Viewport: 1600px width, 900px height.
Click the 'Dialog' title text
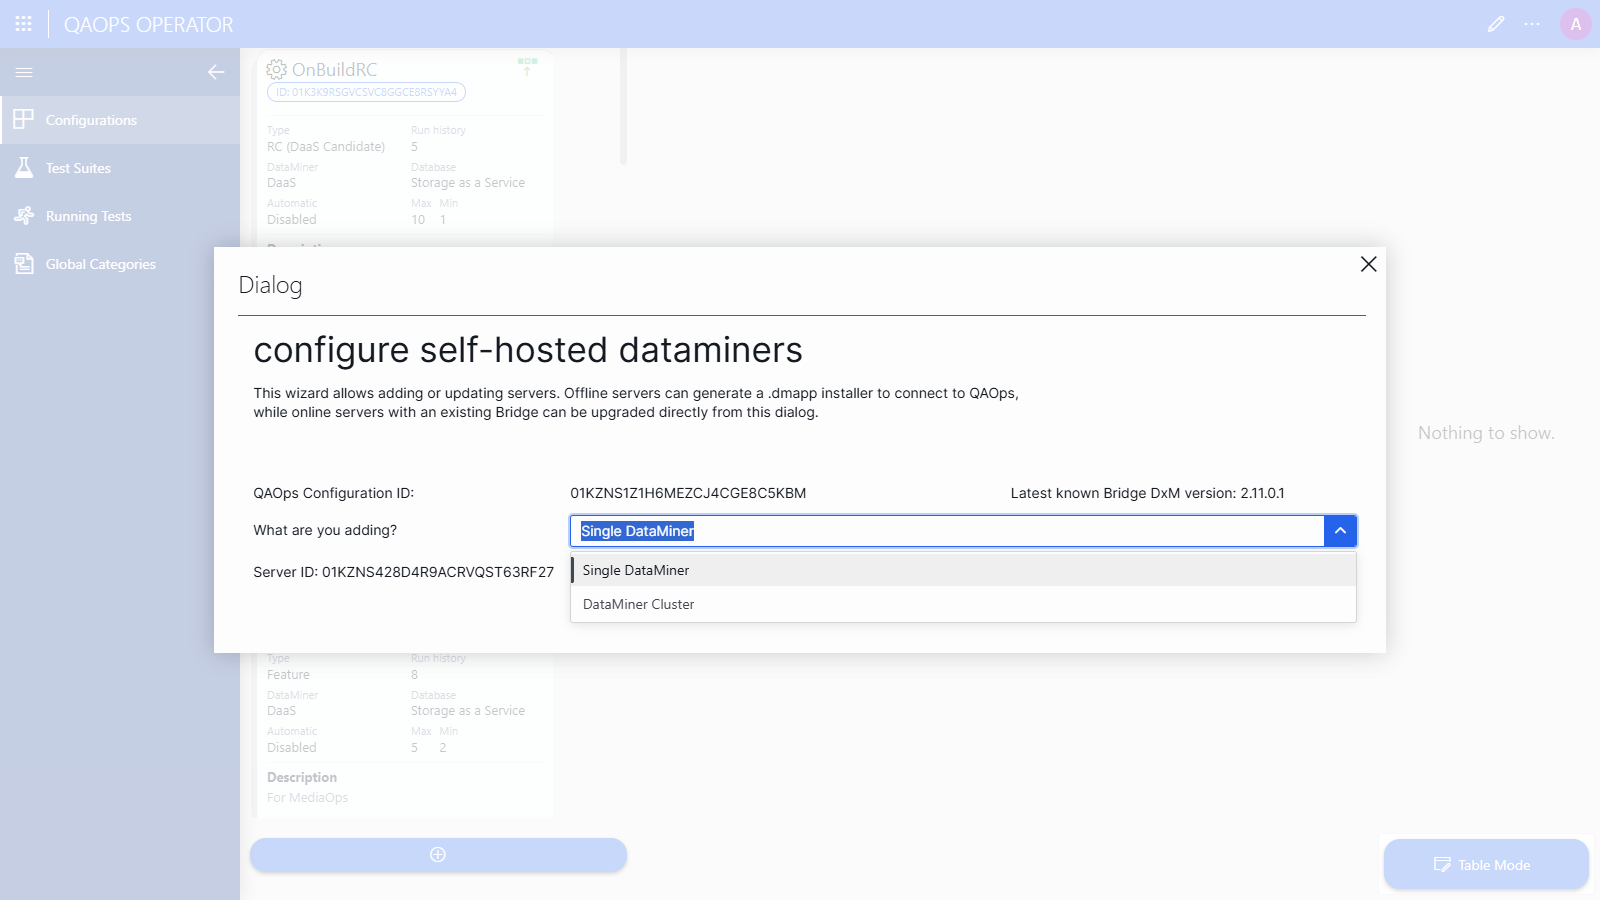(x=270, y=285)
